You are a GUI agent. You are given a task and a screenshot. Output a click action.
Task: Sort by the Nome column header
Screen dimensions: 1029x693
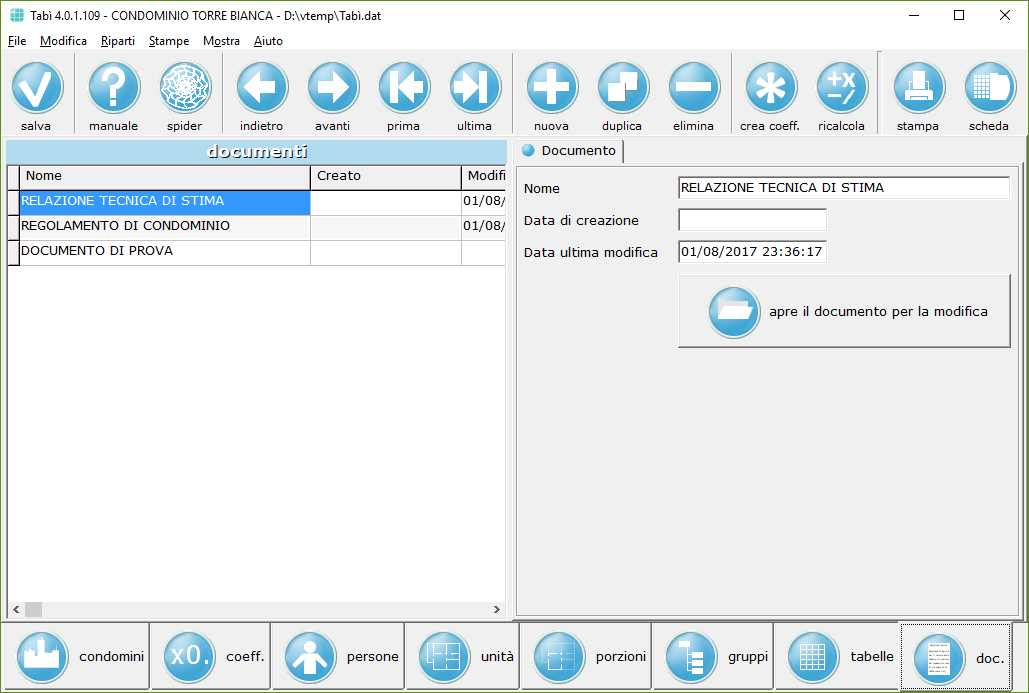pyautogui.click(x=165, y=176)
